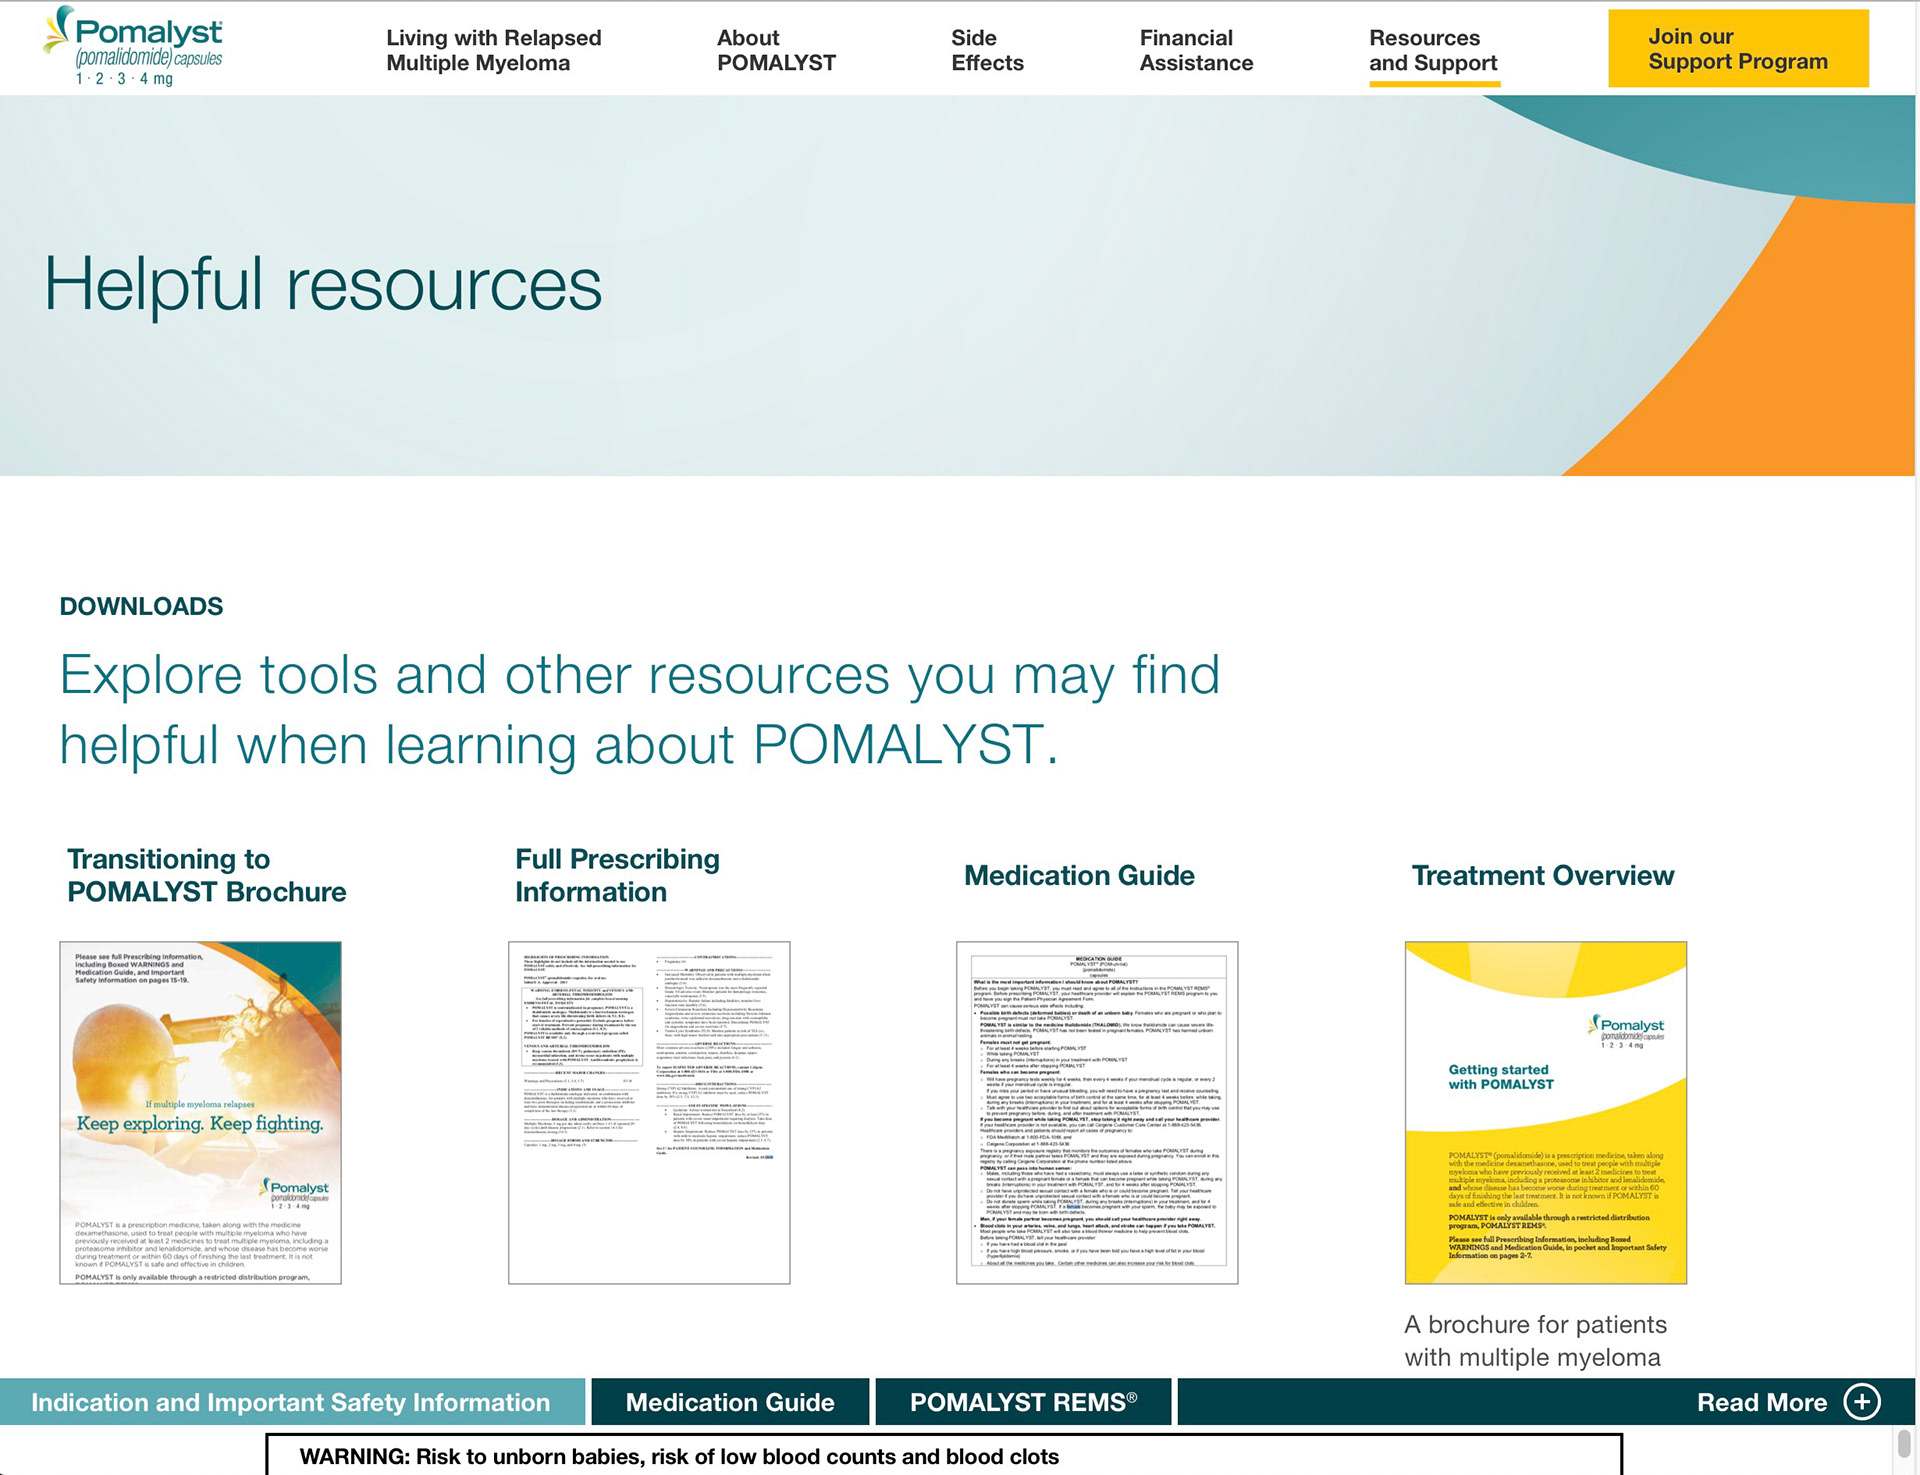Open the About POMALYST menu
Screen dimensions: 1920x1475
tap(776, 50)
